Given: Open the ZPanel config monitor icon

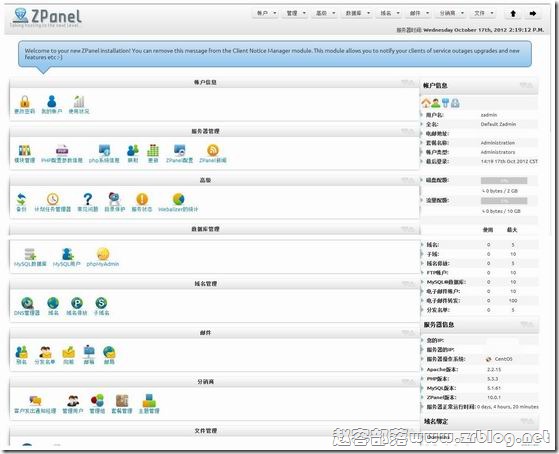Looking at the screenshot, I should click(179, 151).
